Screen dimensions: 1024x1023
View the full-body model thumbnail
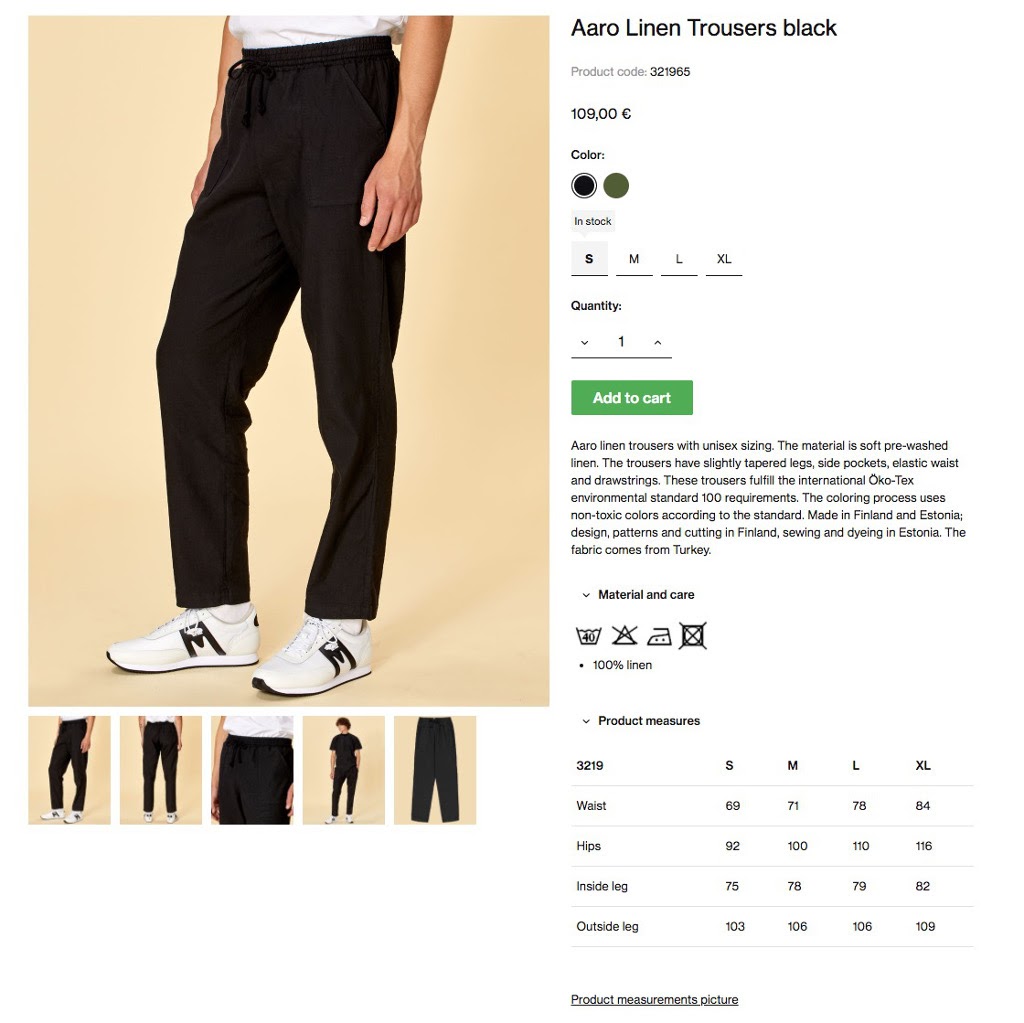(x=344, y=770)
